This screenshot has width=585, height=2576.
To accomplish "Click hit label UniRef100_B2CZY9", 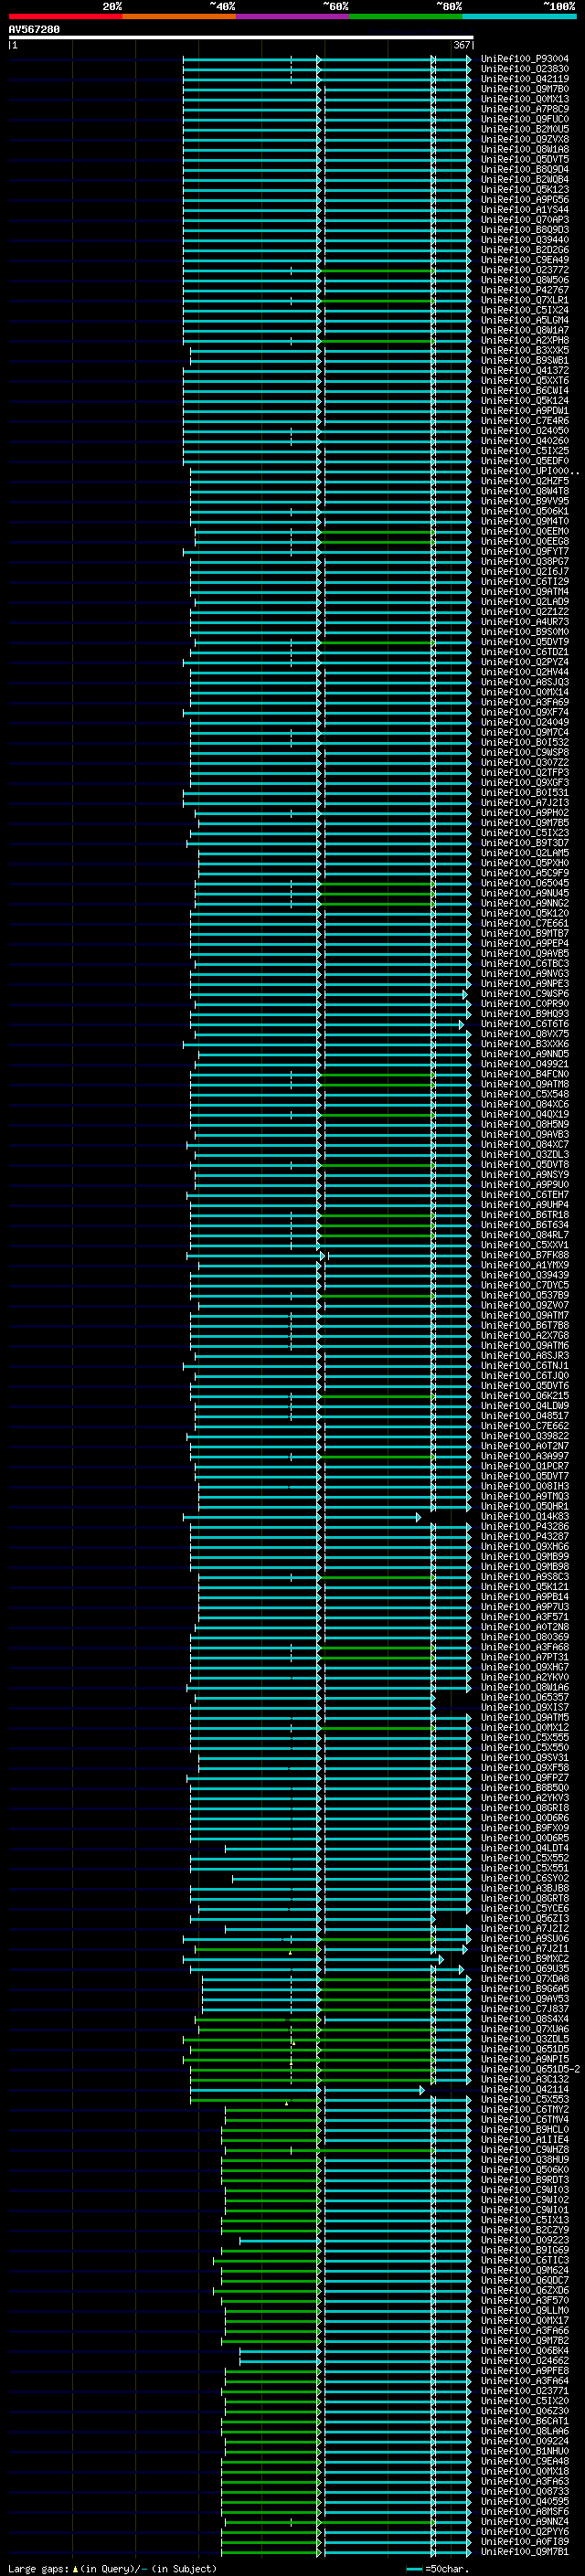I will (x=525, y=2230).
